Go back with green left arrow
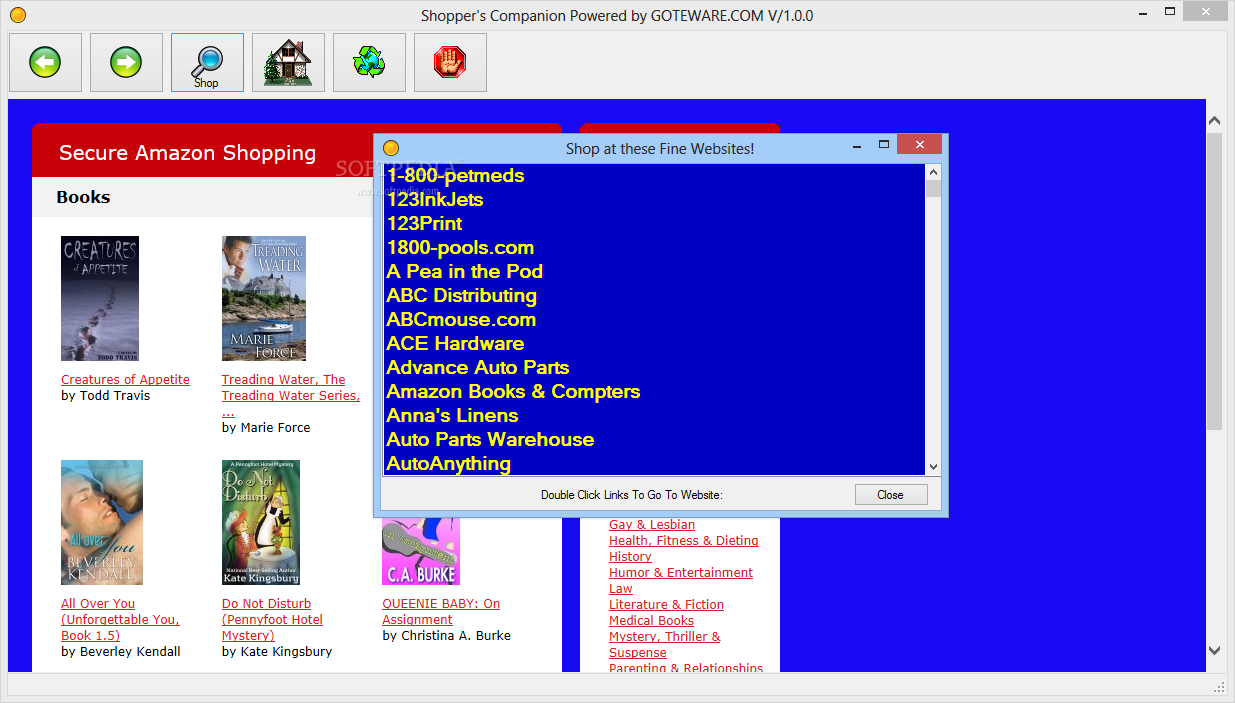 (x=45, y=63)
